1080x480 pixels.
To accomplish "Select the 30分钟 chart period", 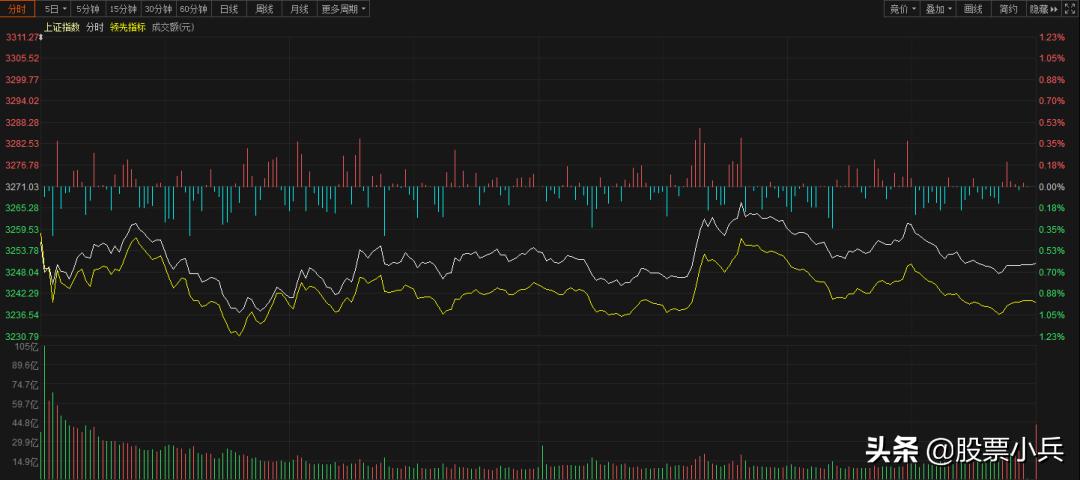I will tap(158, 9).
